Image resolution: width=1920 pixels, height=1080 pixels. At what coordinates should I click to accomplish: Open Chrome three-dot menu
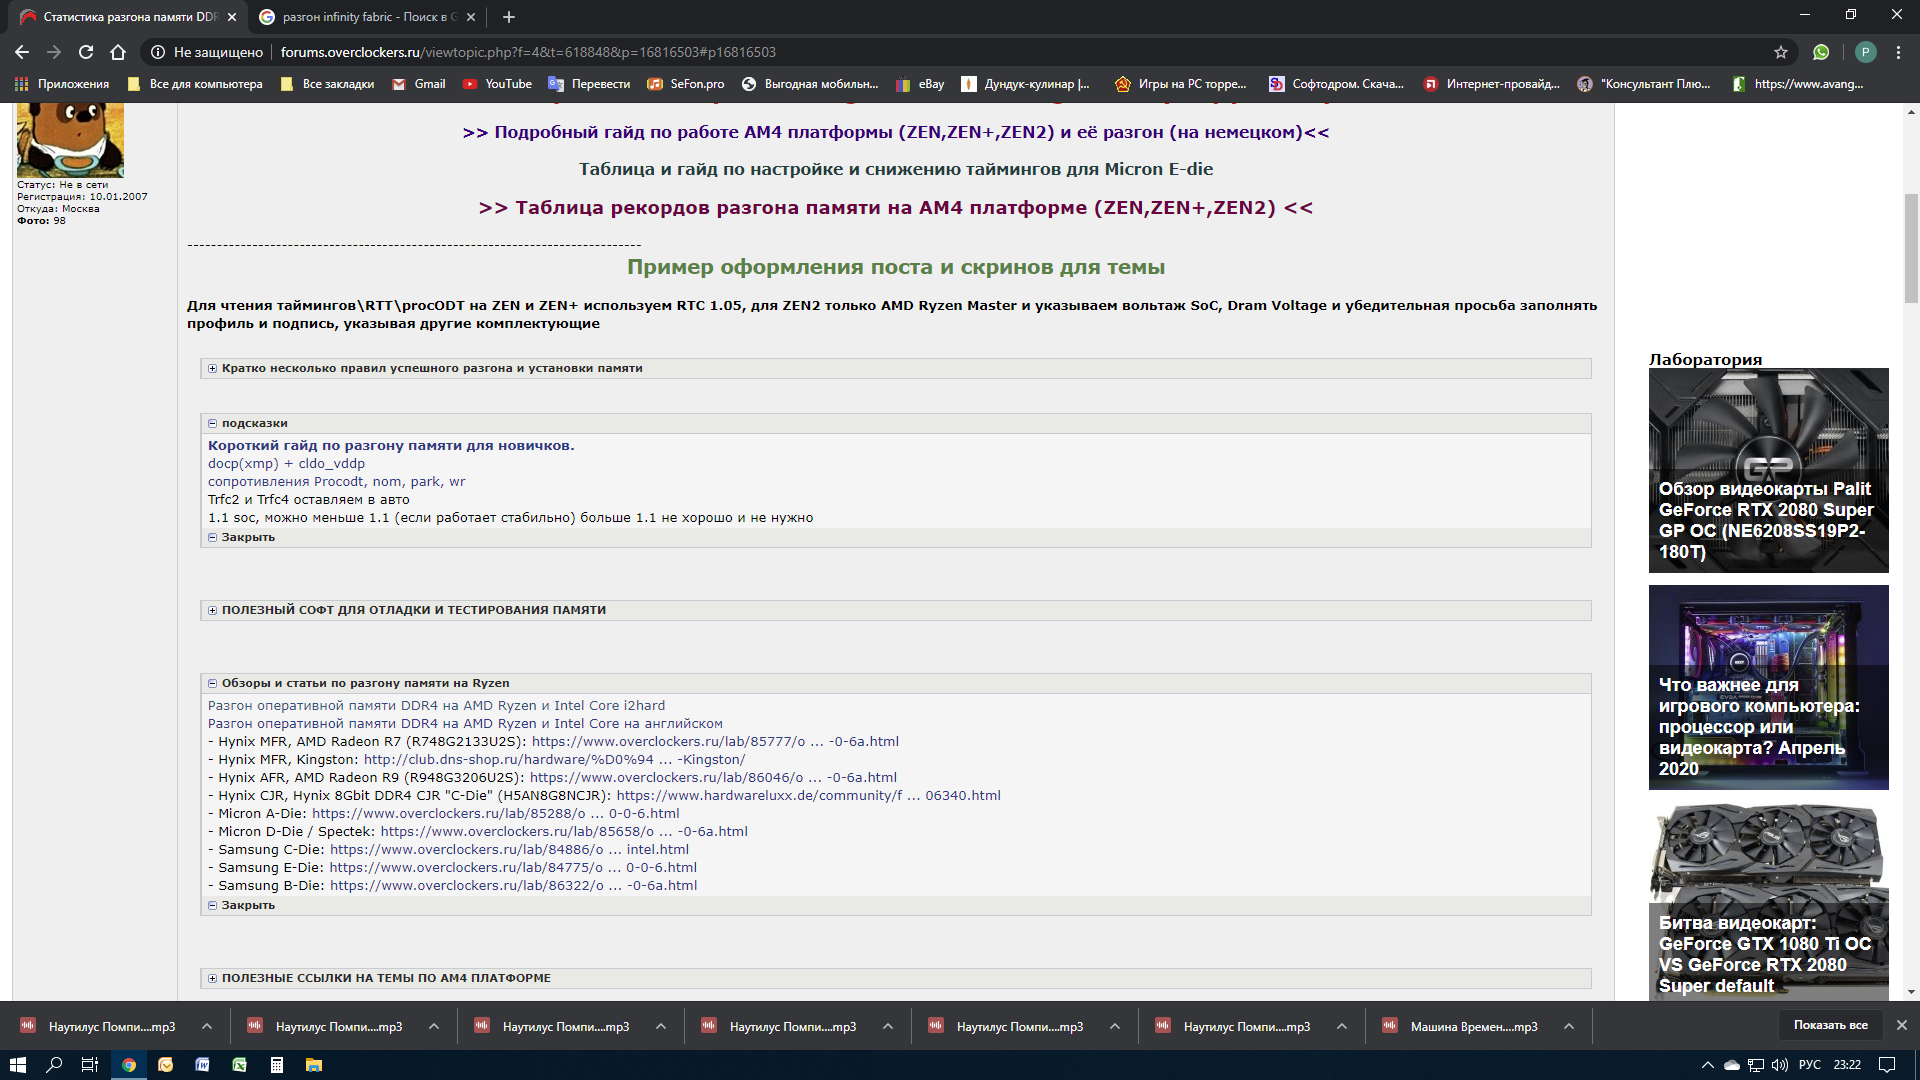[x=1898, y=52]
